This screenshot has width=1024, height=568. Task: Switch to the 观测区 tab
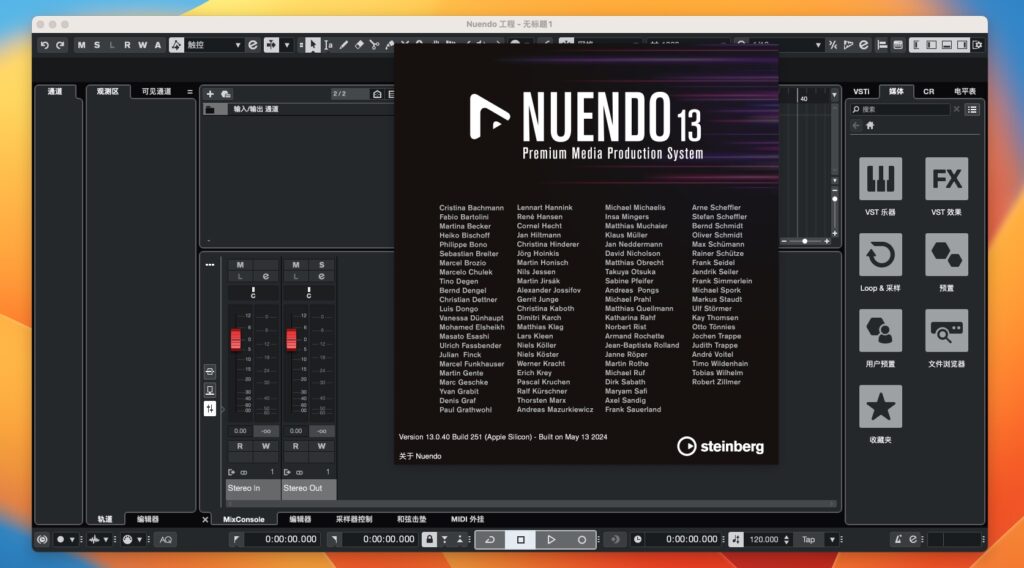tap(108, 91)
